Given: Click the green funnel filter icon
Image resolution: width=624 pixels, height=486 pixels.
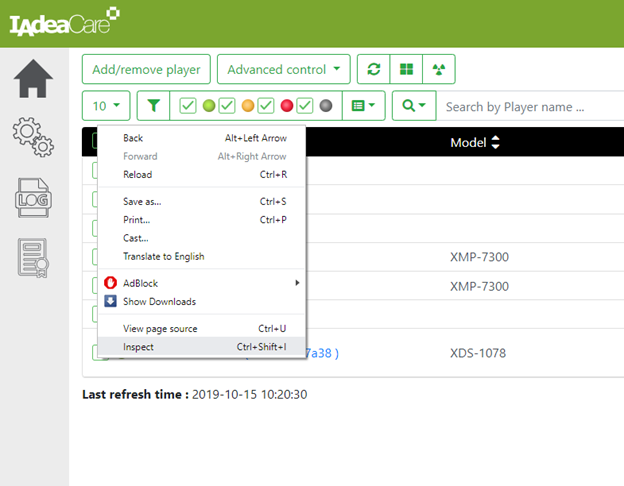Looking at the screenshot, I should (x=154, y=105).
